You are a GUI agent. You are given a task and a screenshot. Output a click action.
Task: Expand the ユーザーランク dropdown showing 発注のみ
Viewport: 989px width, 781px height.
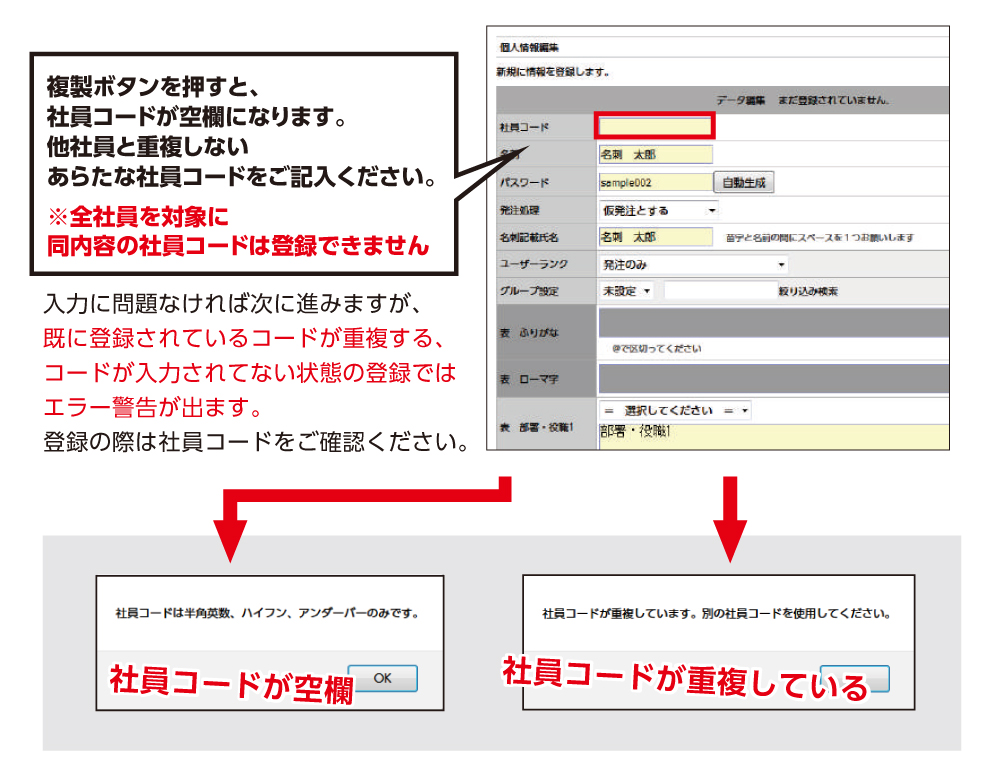pyautogui.click(x=692, y=265)
